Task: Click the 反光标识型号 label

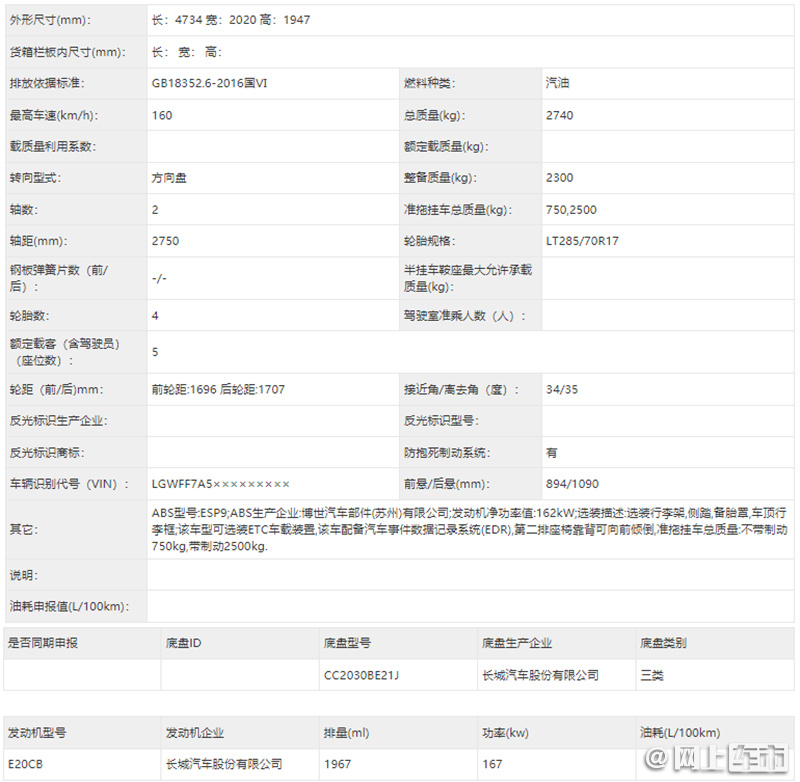Action: [x=441, y=421]
